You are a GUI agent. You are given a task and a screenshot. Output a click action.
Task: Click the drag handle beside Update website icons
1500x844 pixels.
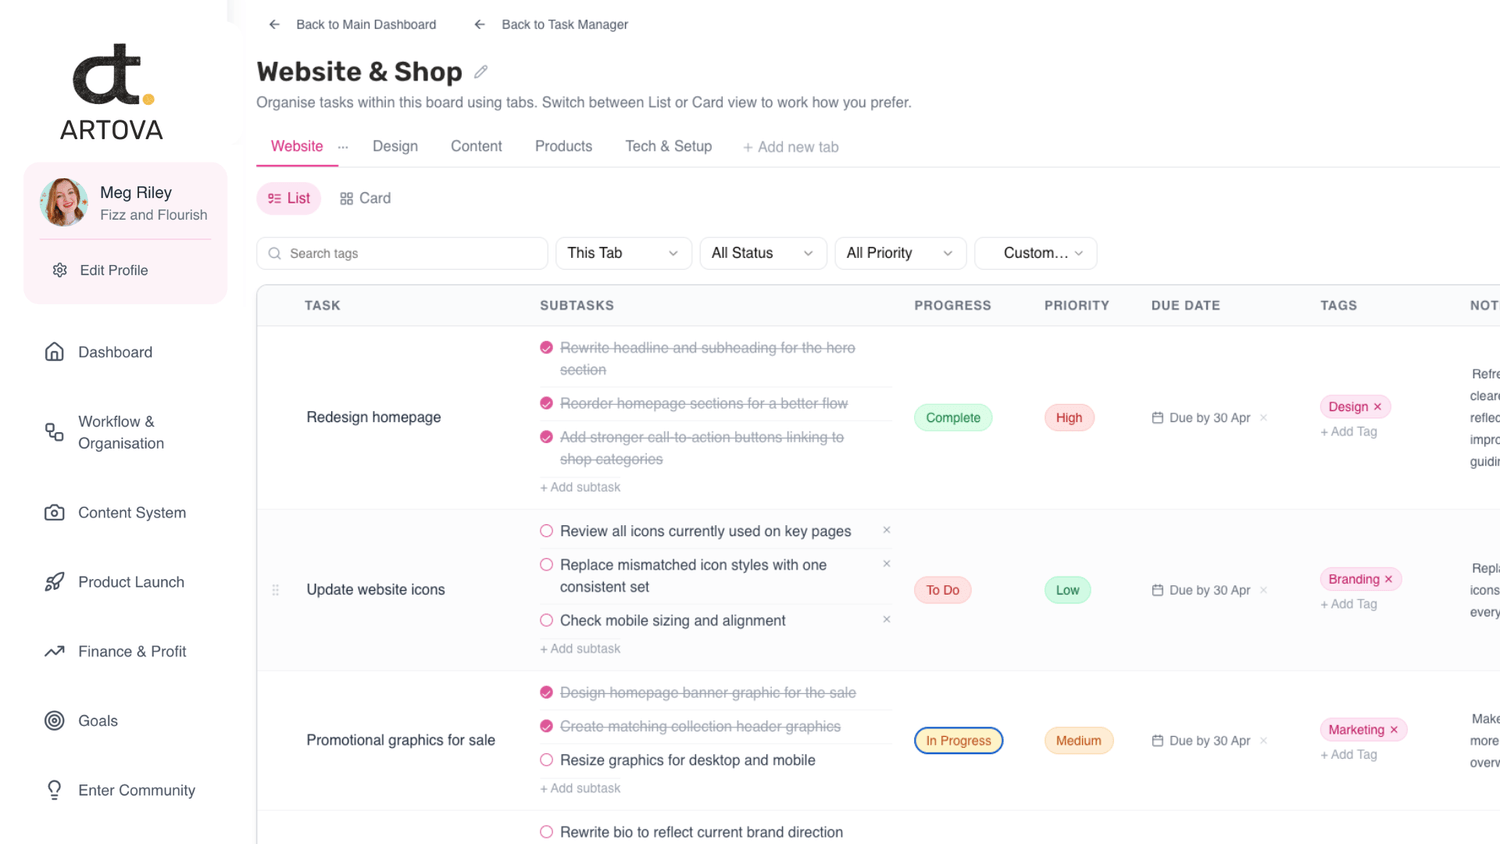[x=276, y=590]
